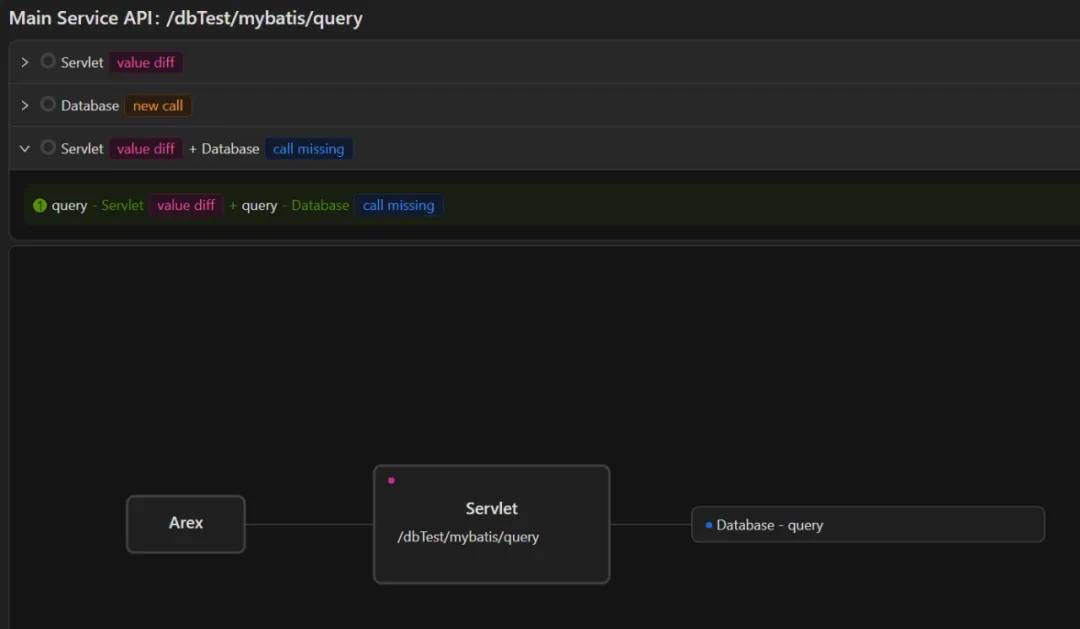
Task: Select the Arex node in the diagram
Action: pos(186,524)
